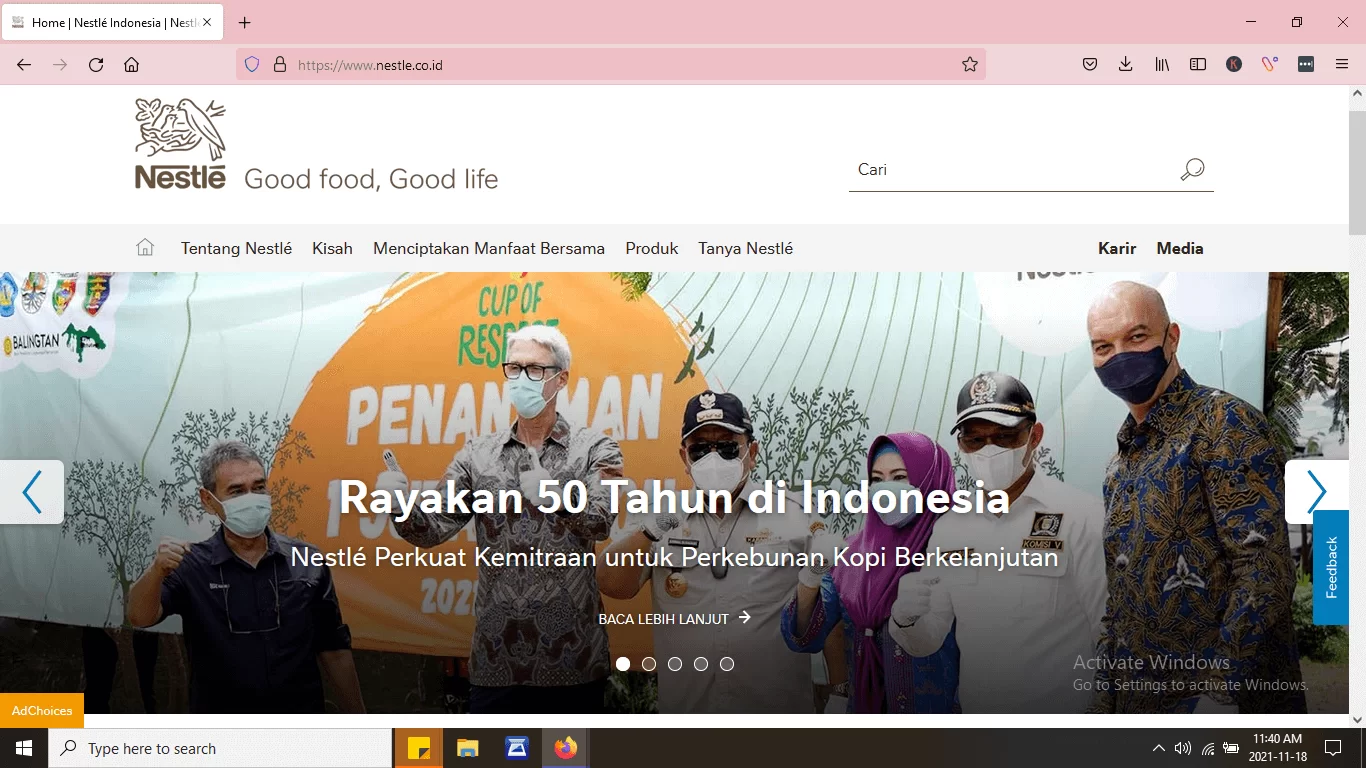View site security padlock info
This screenshot has height=768, width=1366.
[280, 64]
